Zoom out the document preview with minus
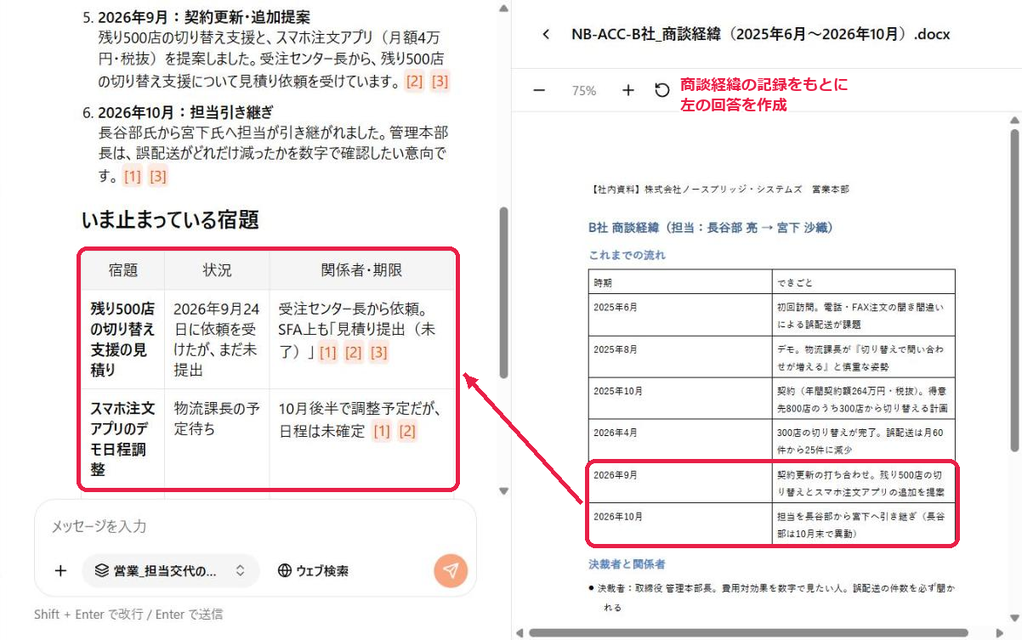 point(539,91)
